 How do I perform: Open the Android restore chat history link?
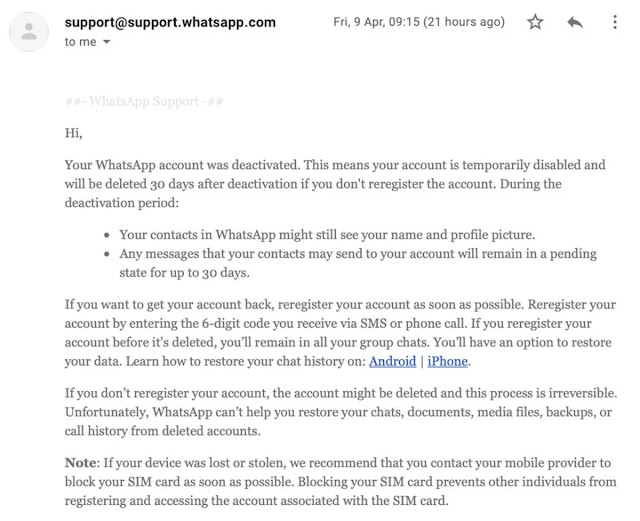(x=392, y=361)
